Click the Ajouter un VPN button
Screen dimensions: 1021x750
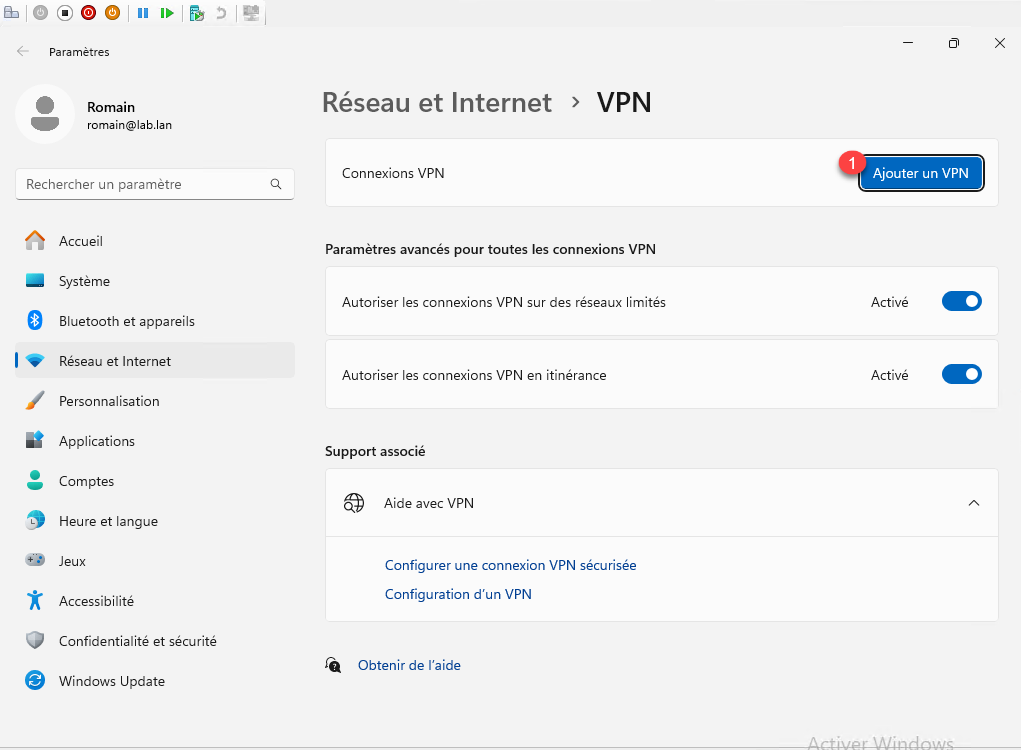tap(920, 173)
